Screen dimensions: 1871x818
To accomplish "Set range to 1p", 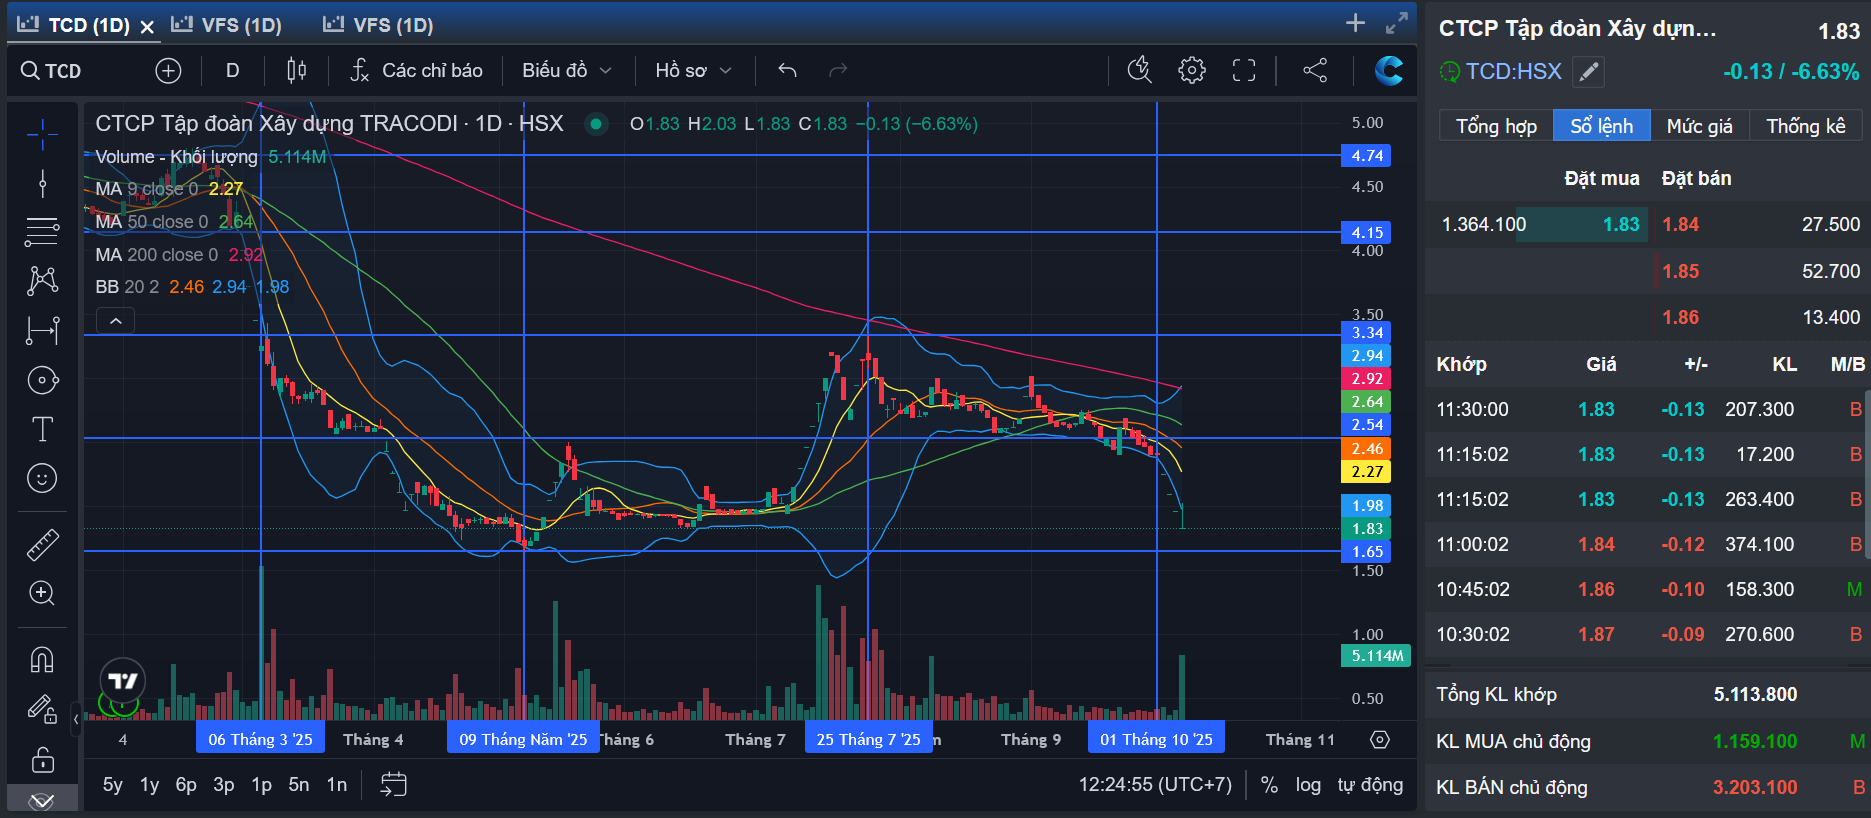I will 262,785.
